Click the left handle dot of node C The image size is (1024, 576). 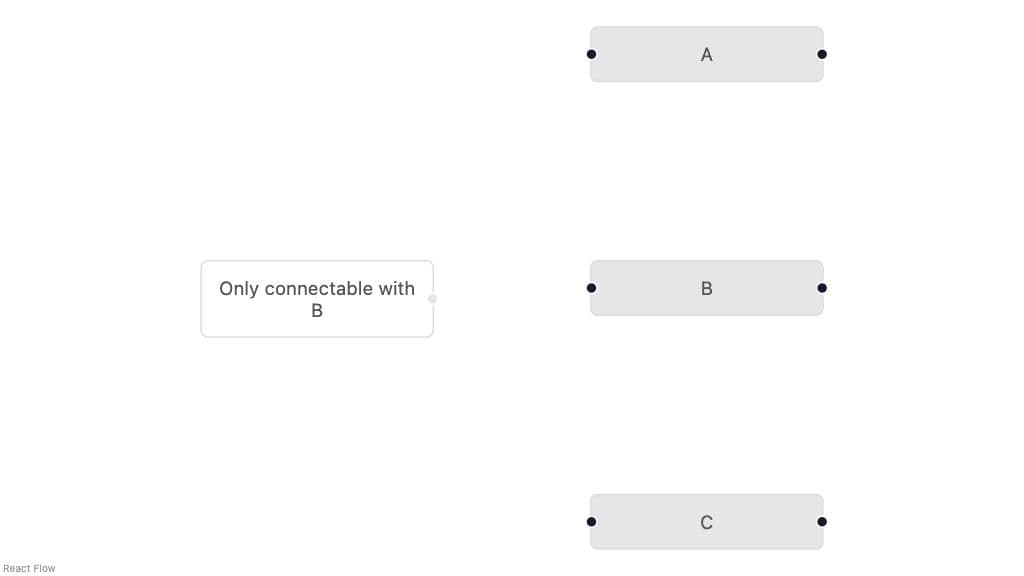coord(591,522)
